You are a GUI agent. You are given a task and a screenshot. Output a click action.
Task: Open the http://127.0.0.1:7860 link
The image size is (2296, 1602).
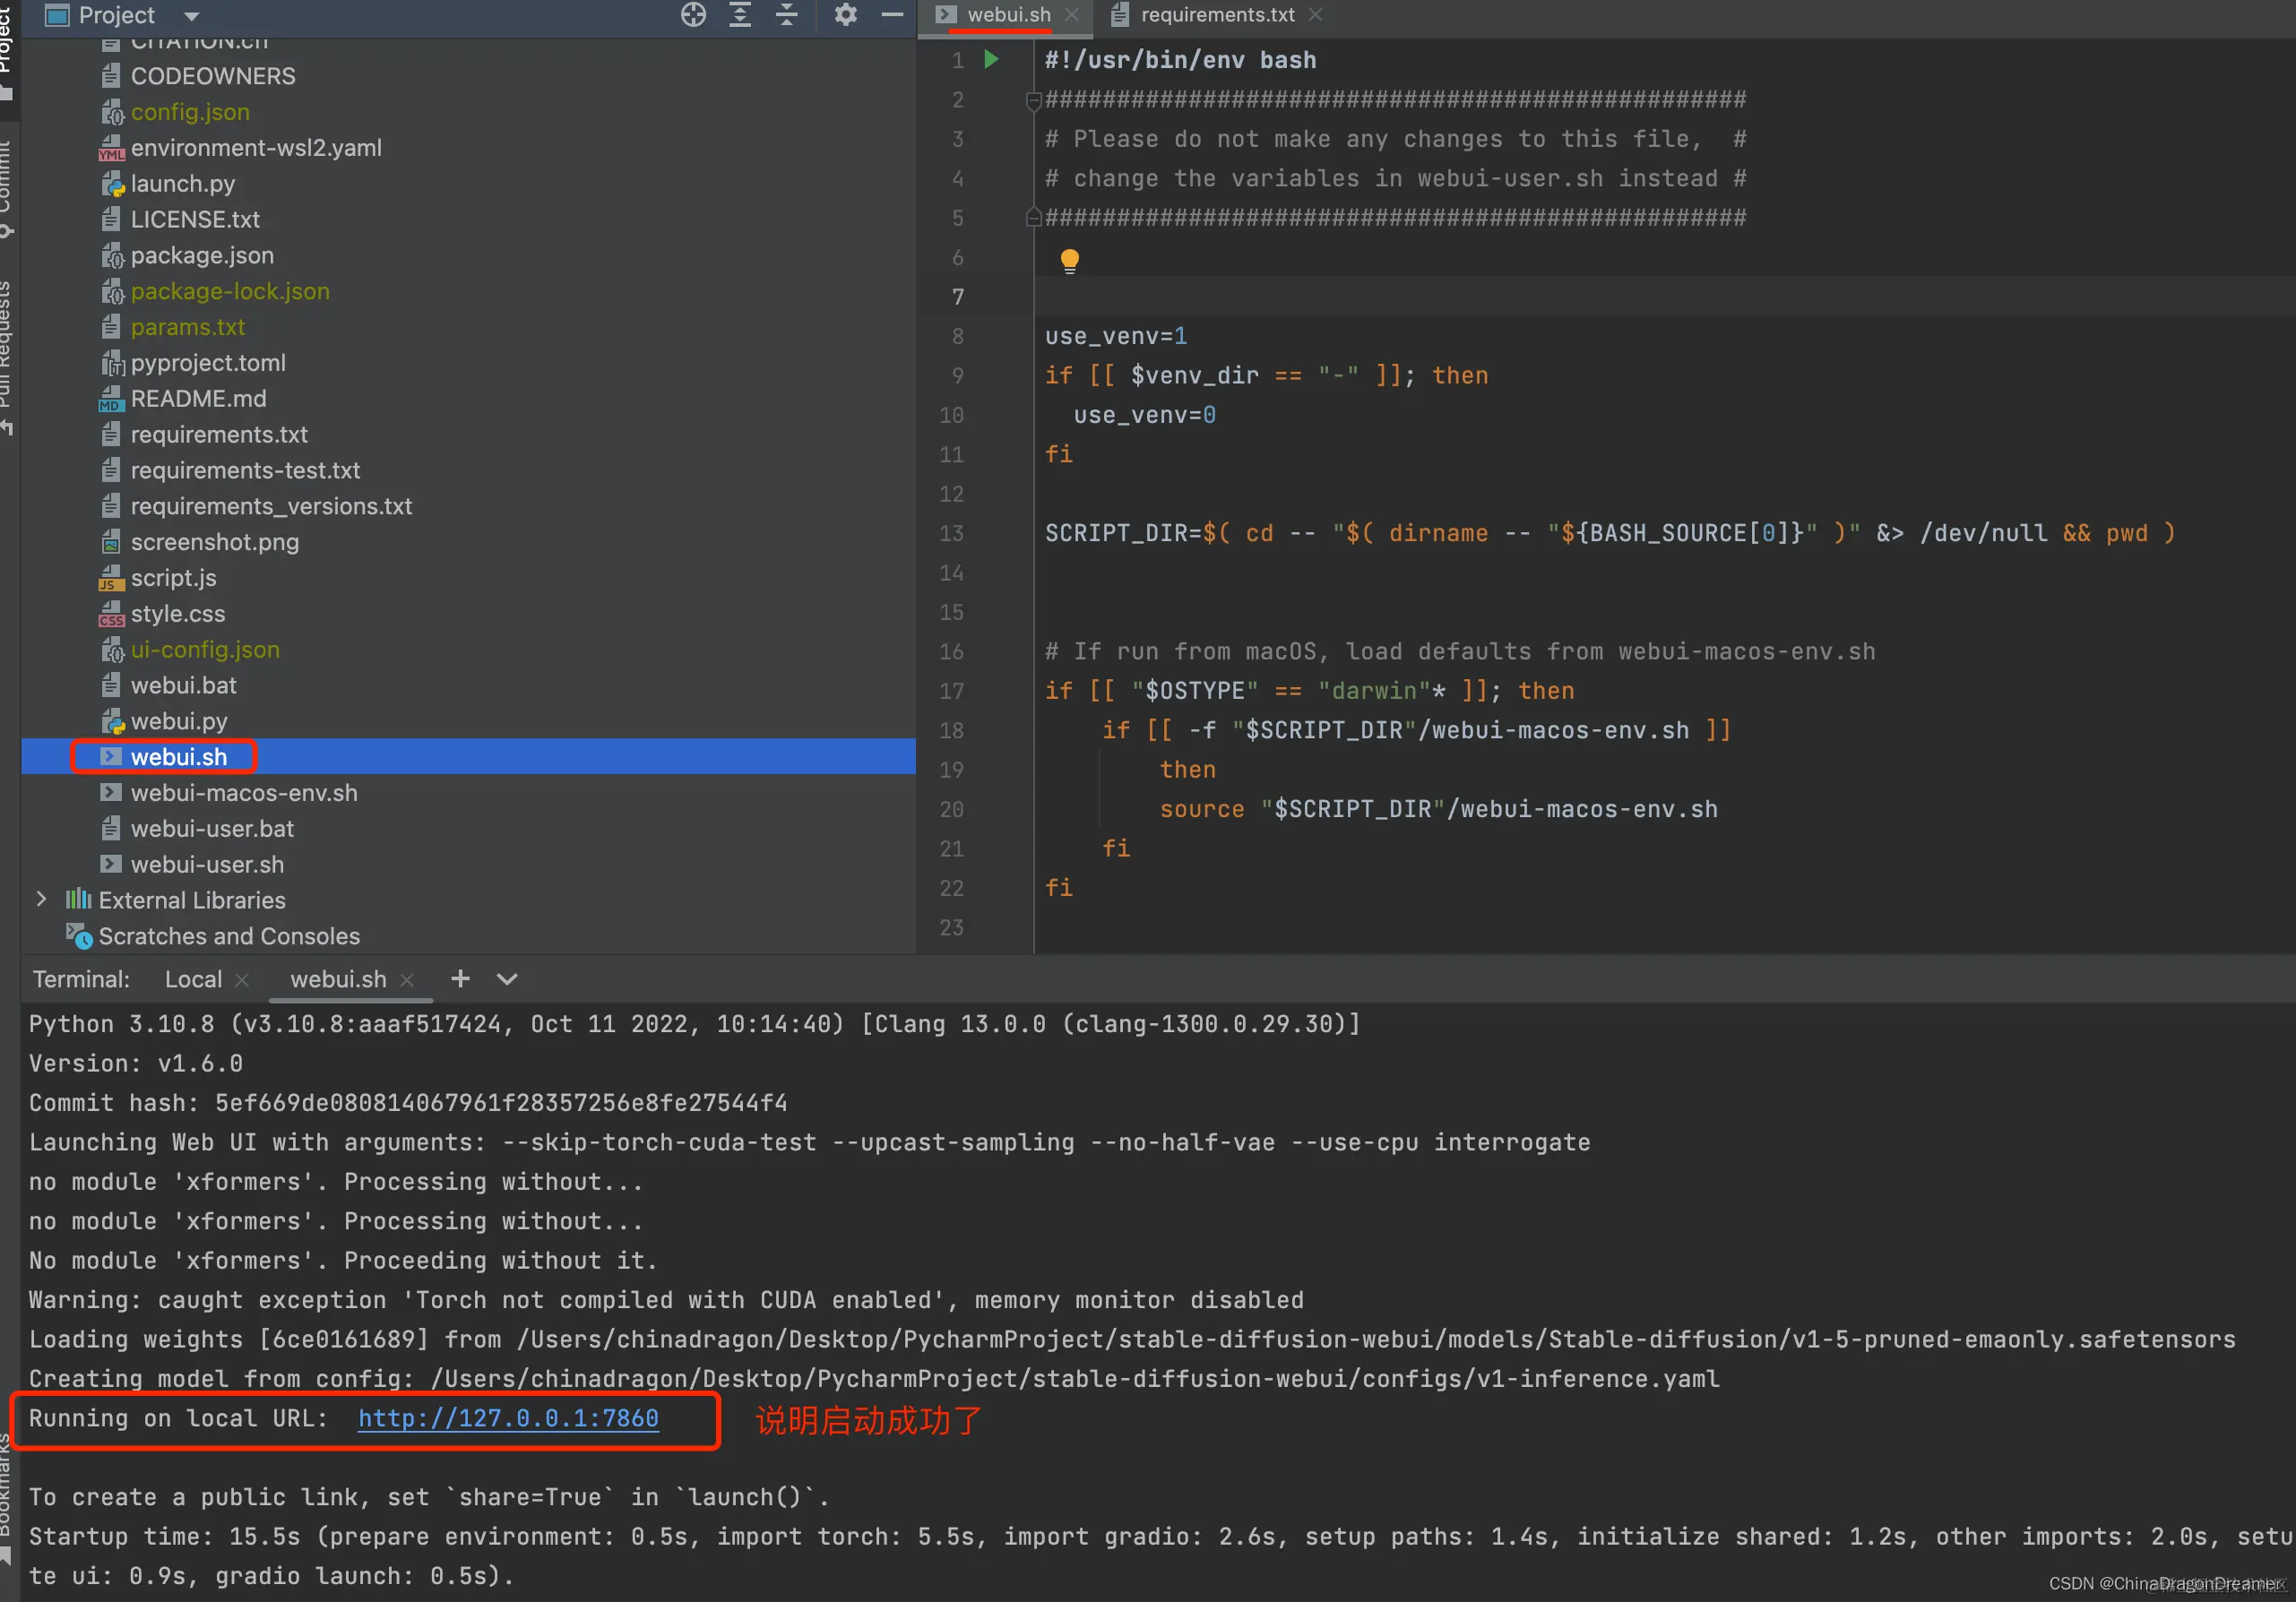pyautogui.click(x=508, y=1418)
